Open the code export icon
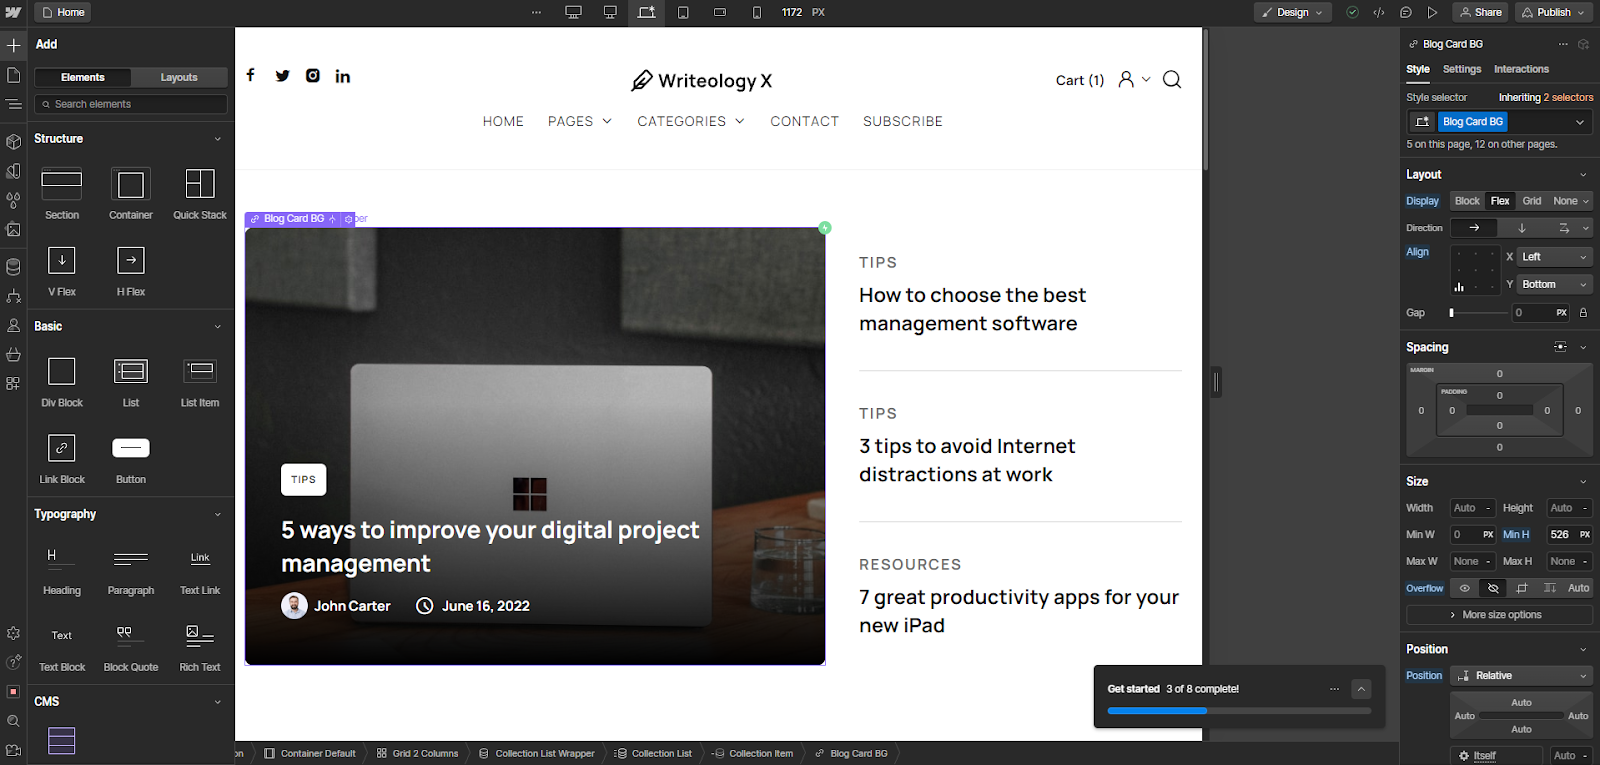The image size is (1600, 765). point(1379,12)
